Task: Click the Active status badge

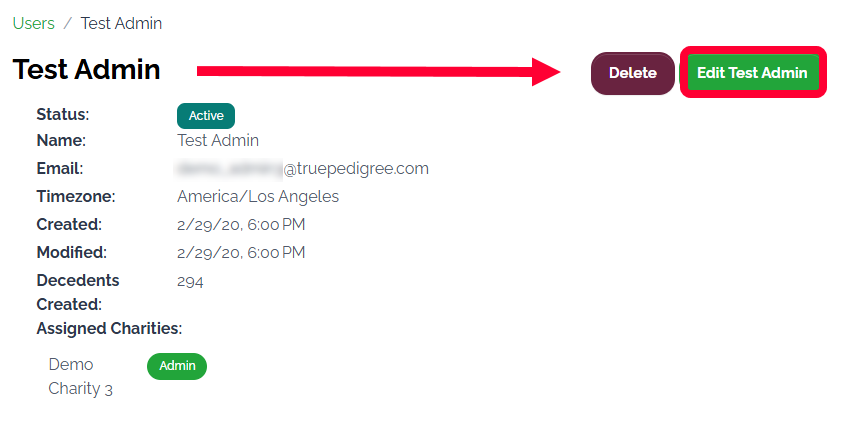Action: [206, 116]
